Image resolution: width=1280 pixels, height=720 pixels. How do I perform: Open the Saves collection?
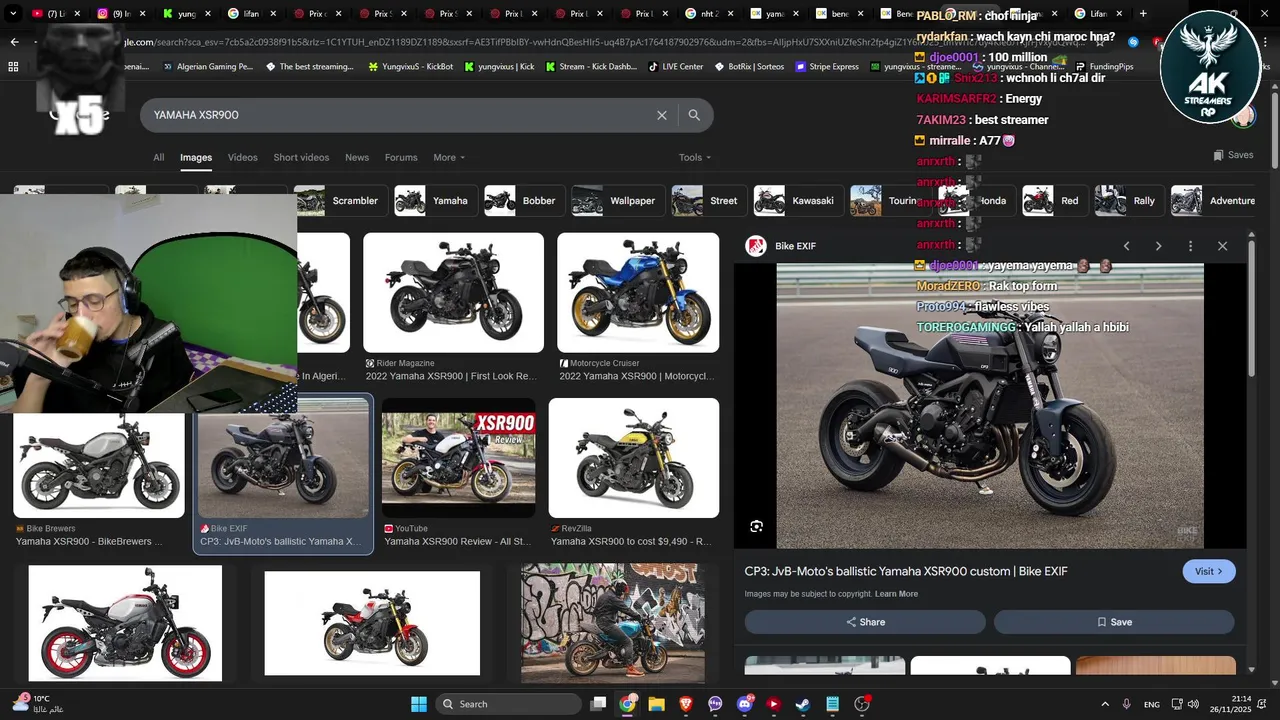tap(1233, 155)
